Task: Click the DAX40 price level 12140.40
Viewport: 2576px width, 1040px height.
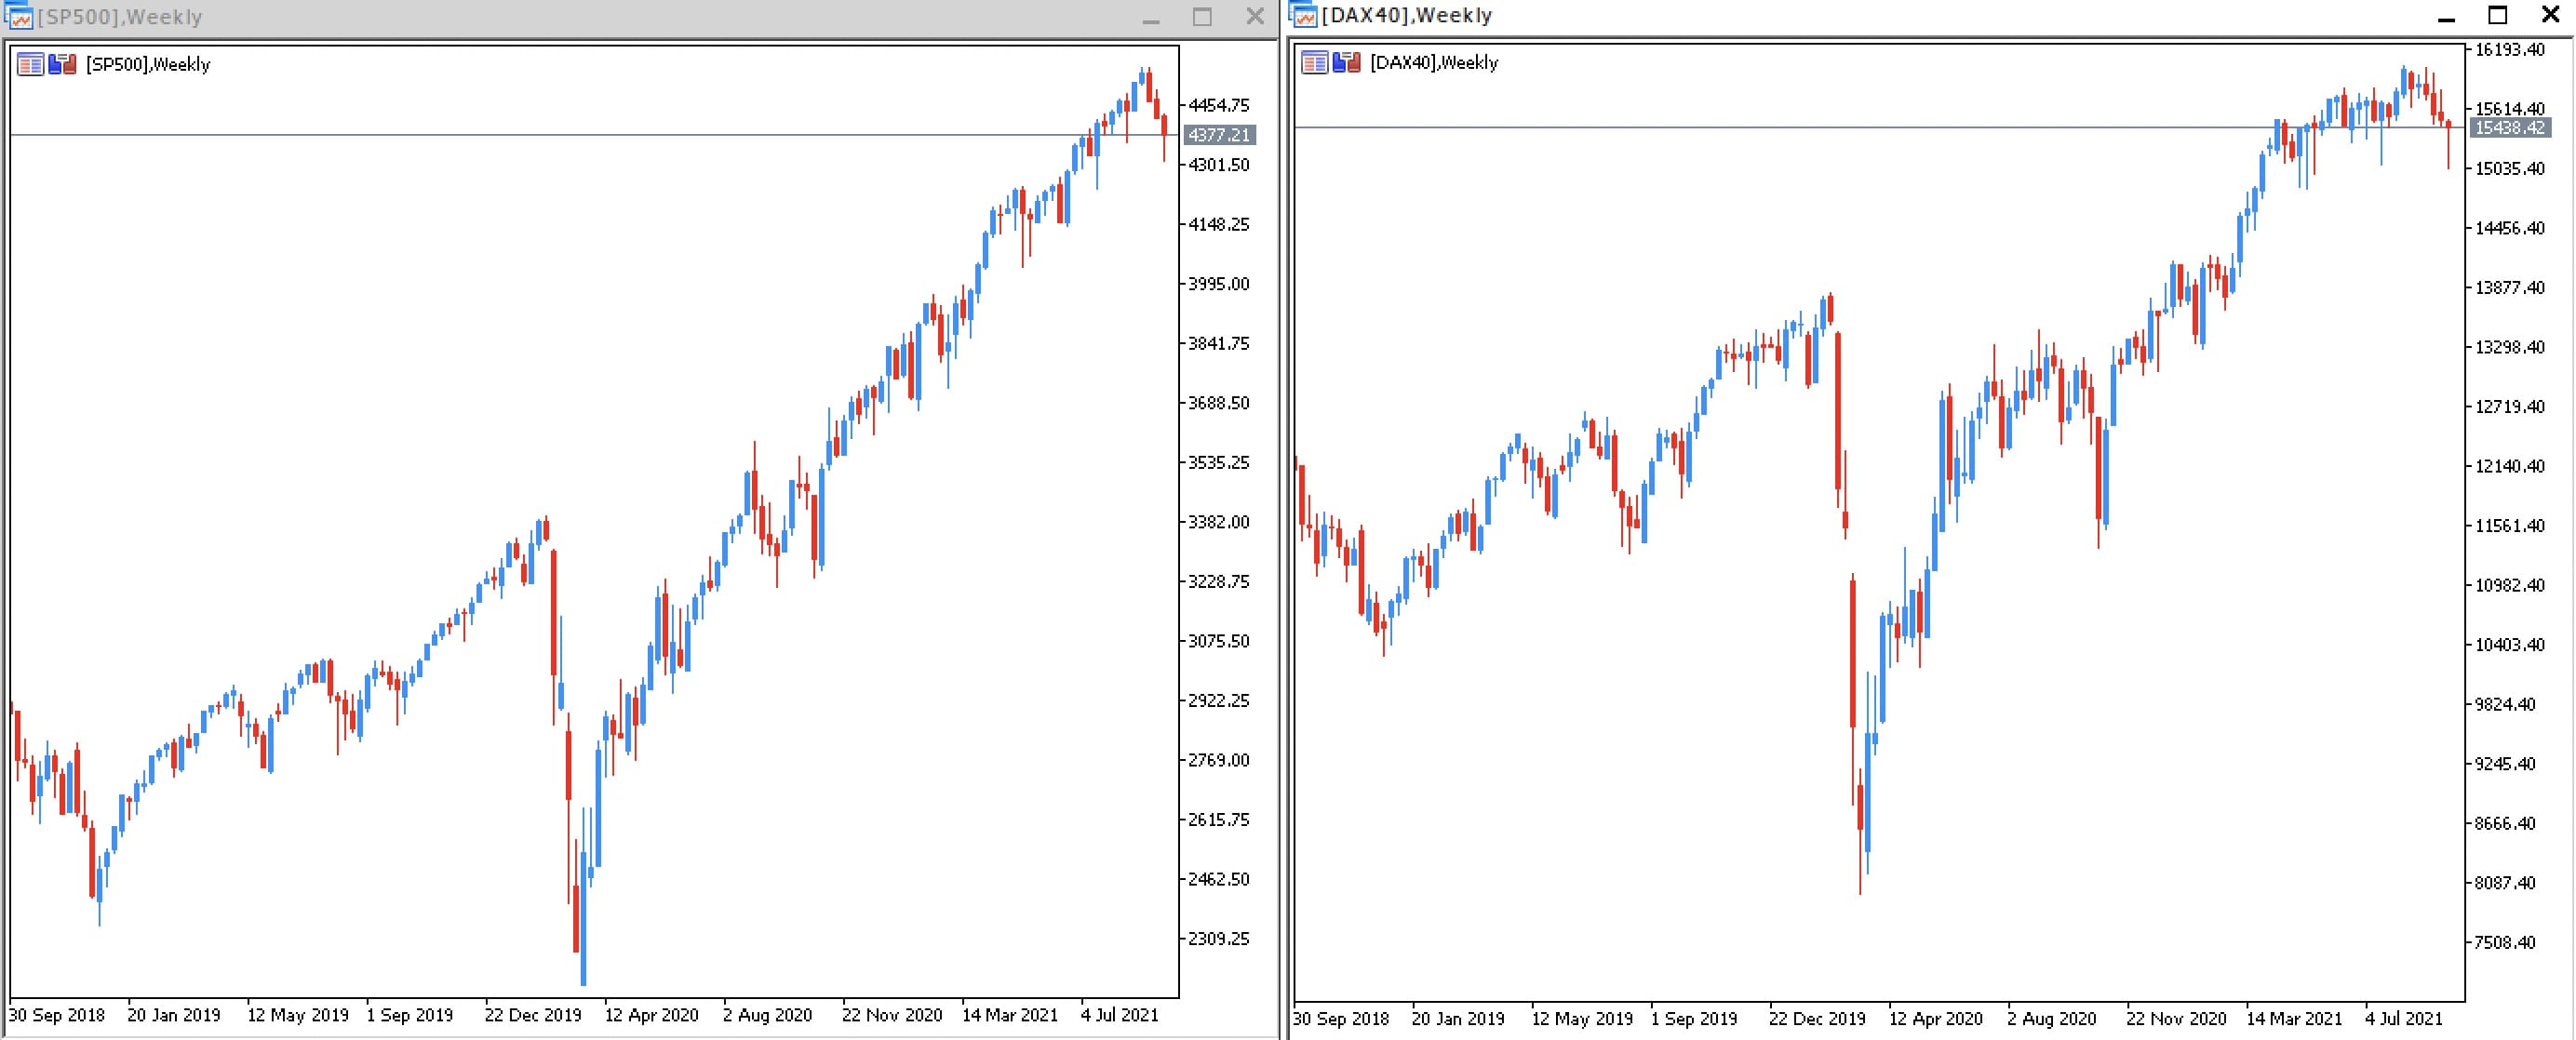Action: (2509, 467)
